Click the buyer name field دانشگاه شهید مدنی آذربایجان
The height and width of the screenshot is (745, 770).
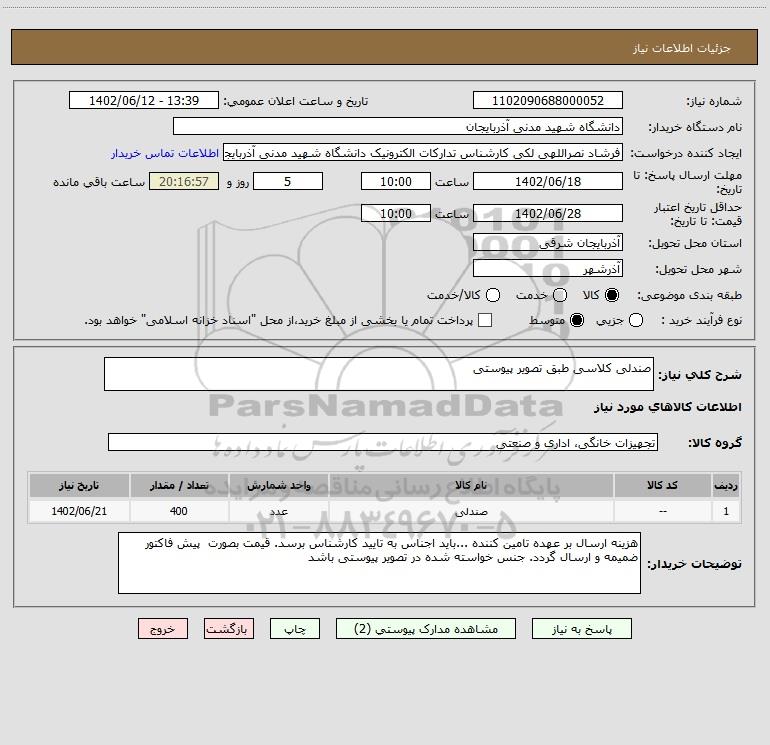pyautogui.click(x=398, y=126)
